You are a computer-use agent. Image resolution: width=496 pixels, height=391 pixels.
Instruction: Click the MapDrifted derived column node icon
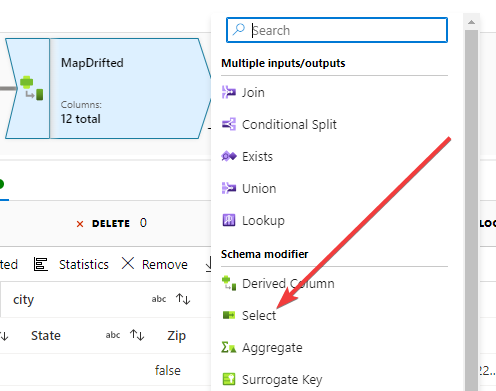[32, 89]
